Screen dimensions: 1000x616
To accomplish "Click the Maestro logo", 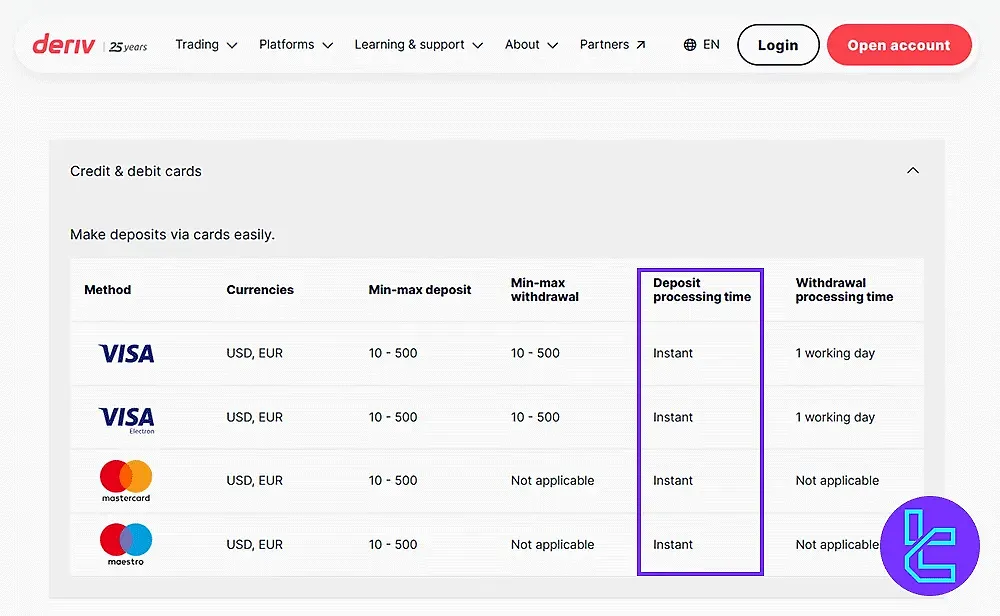I will tap(126, 545).
